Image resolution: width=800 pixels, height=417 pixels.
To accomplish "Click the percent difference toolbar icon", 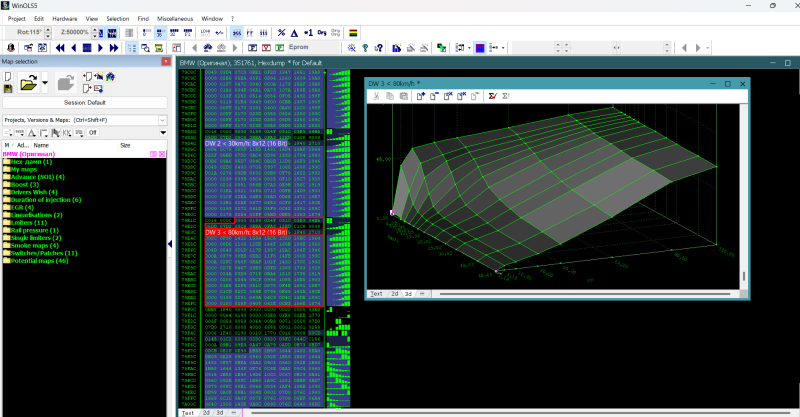I will [x=281, y=33].
